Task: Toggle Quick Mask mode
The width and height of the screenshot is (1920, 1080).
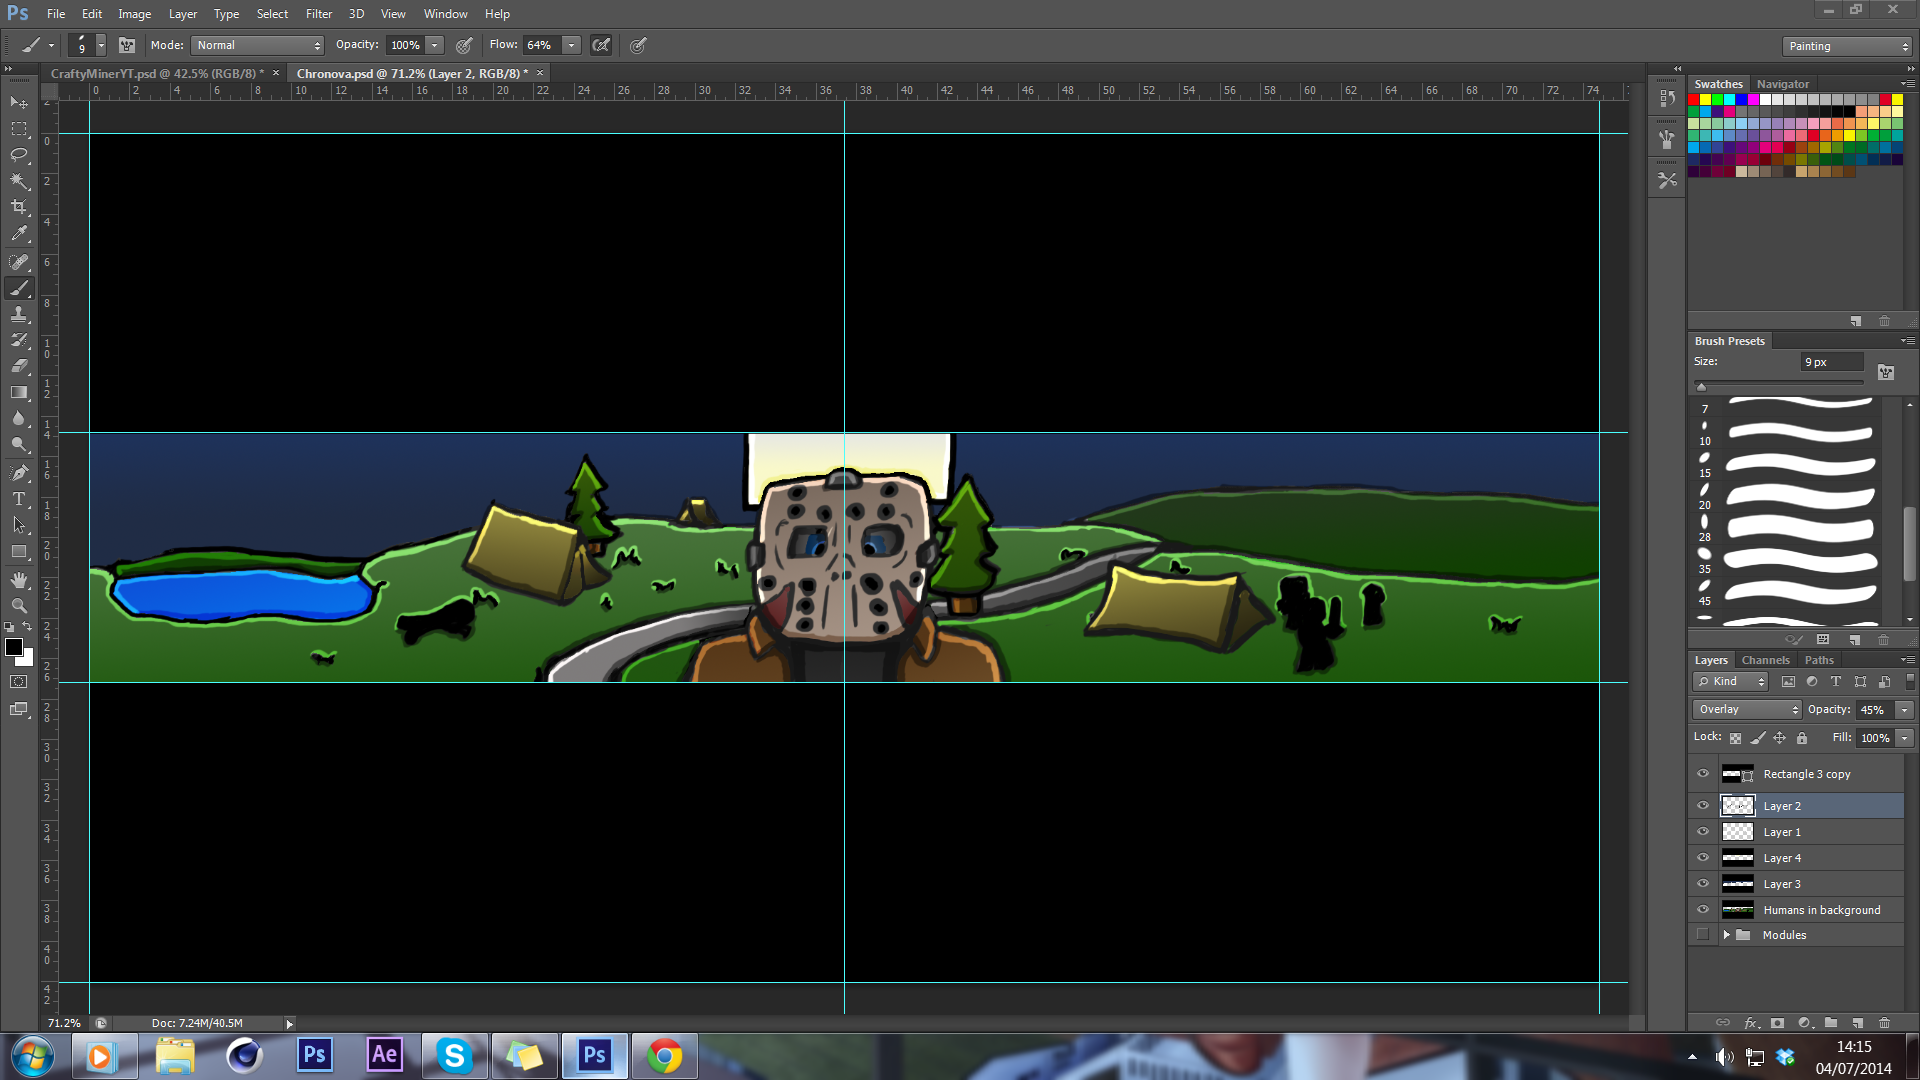Action: 19,682
